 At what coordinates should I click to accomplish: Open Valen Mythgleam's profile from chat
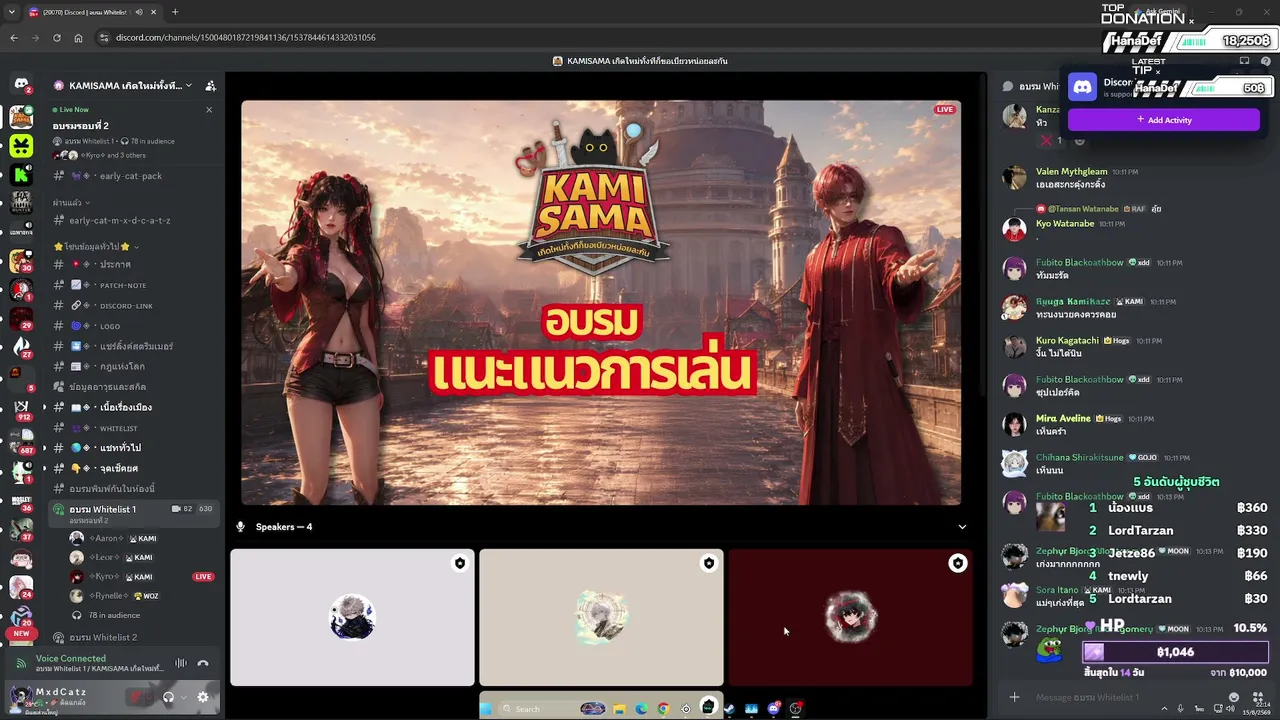pyautogui.click(x=1071, y=172)
